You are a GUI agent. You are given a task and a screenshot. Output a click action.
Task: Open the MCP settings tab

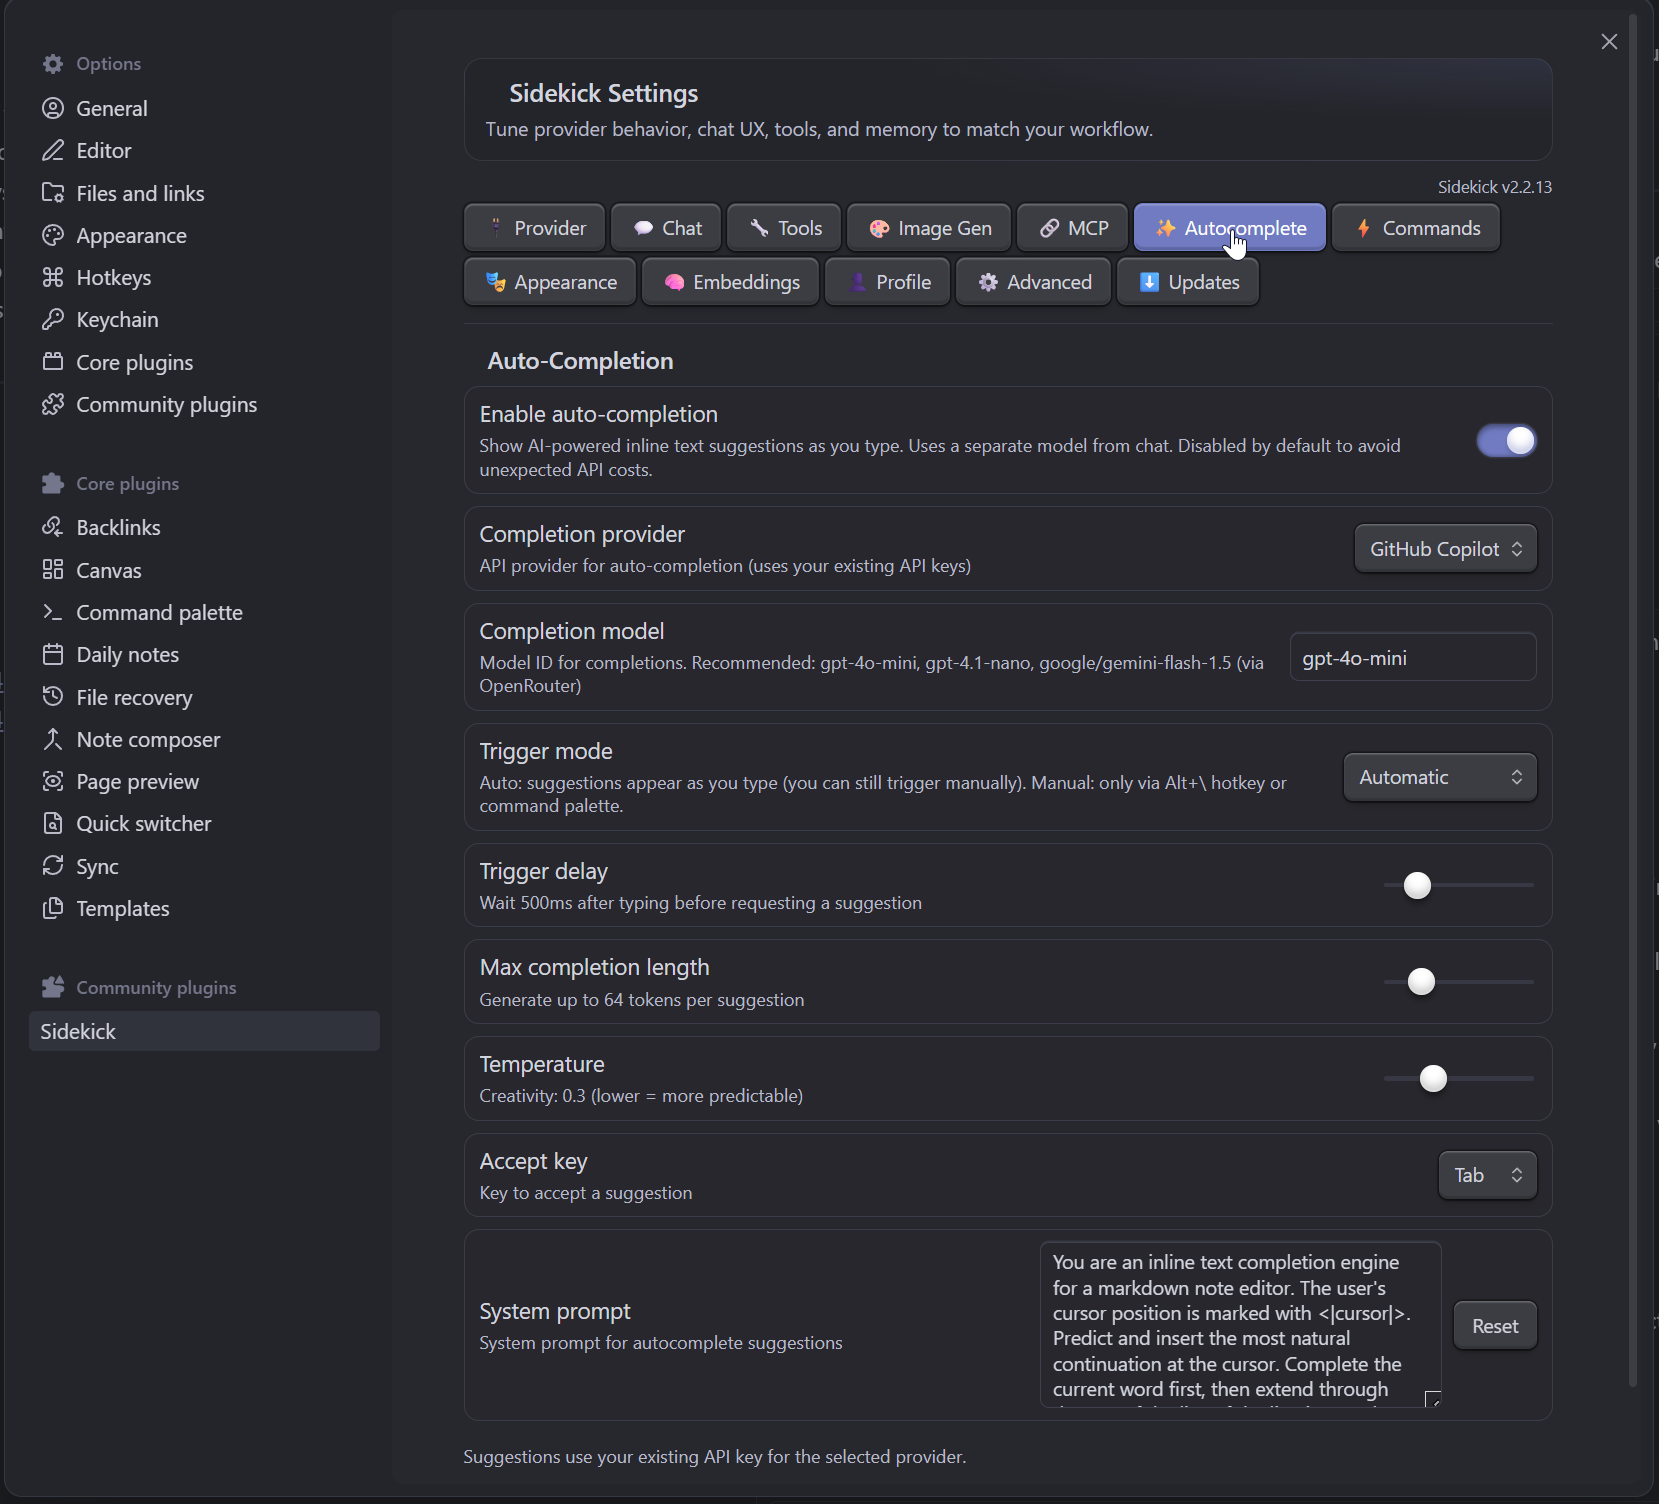(1071, 227)
